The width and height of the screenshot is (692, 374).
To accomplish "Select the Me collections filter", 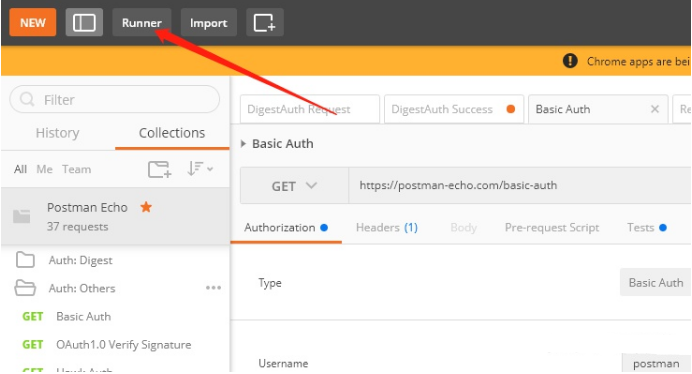I will 45,169.
